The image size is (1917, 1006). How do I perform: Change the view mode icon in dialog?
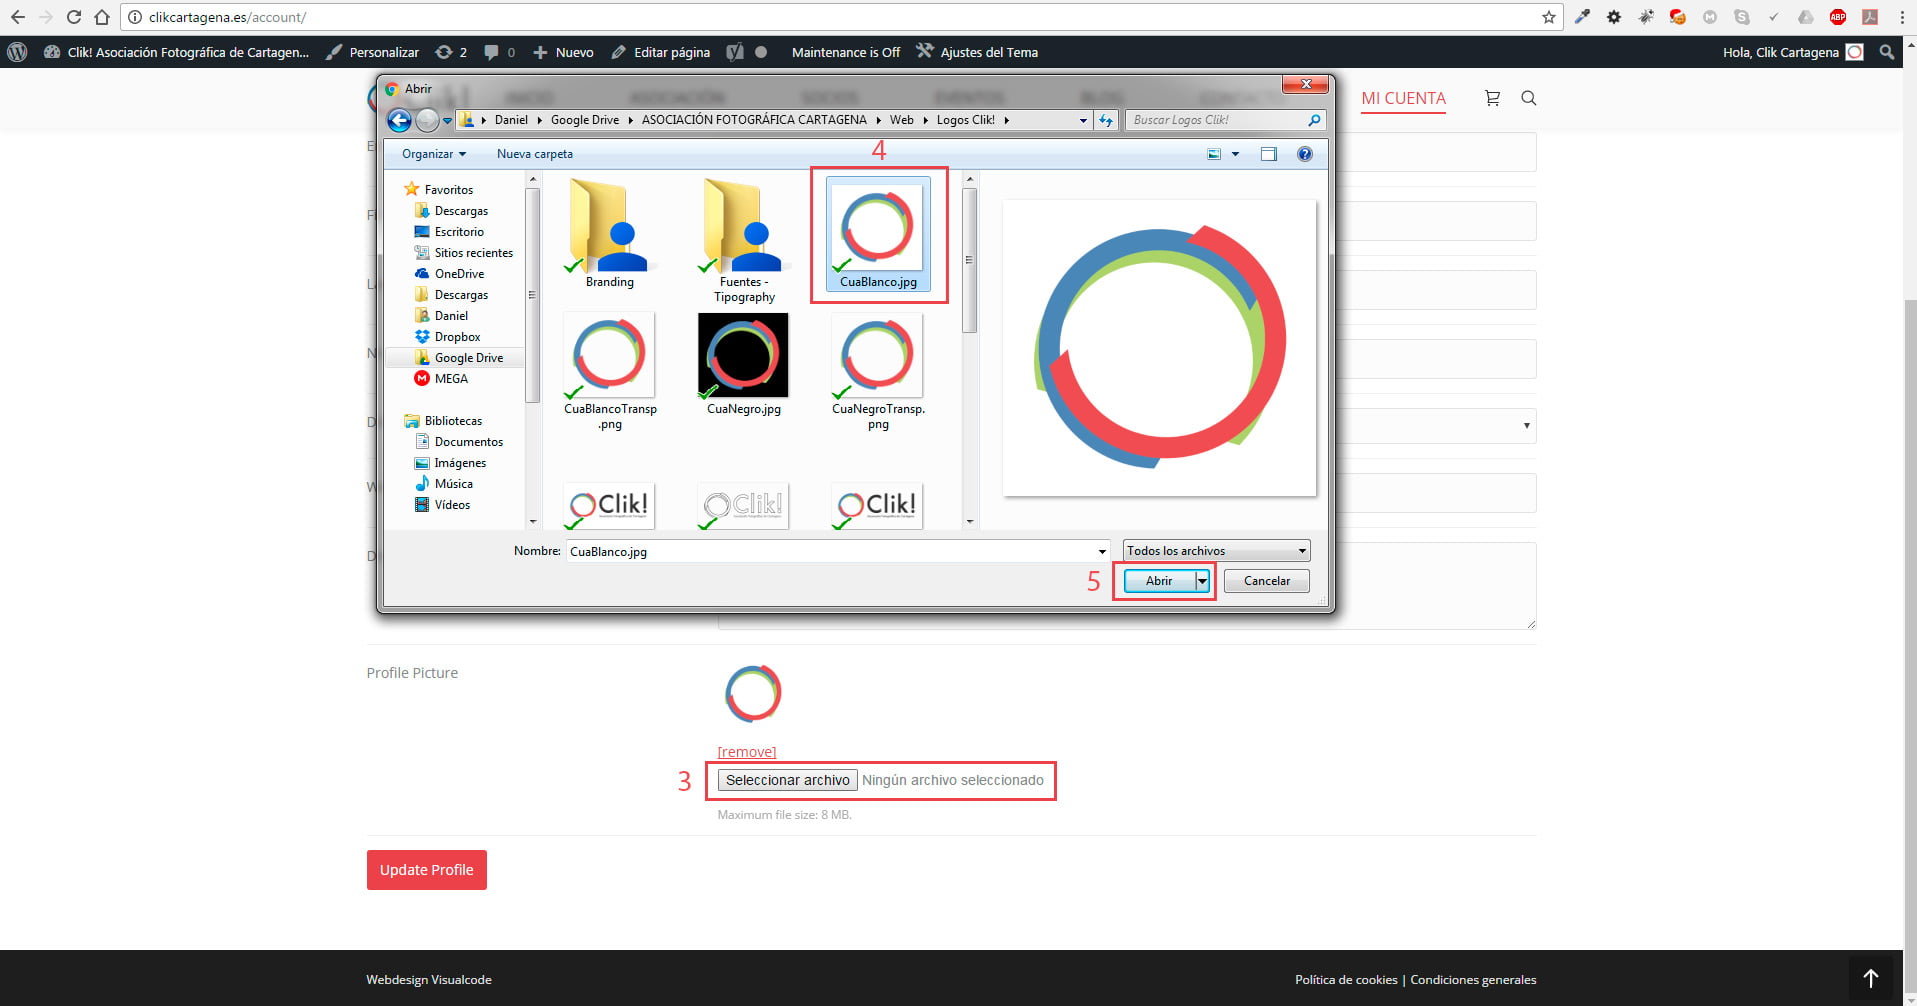click(x=1214, y=154)
